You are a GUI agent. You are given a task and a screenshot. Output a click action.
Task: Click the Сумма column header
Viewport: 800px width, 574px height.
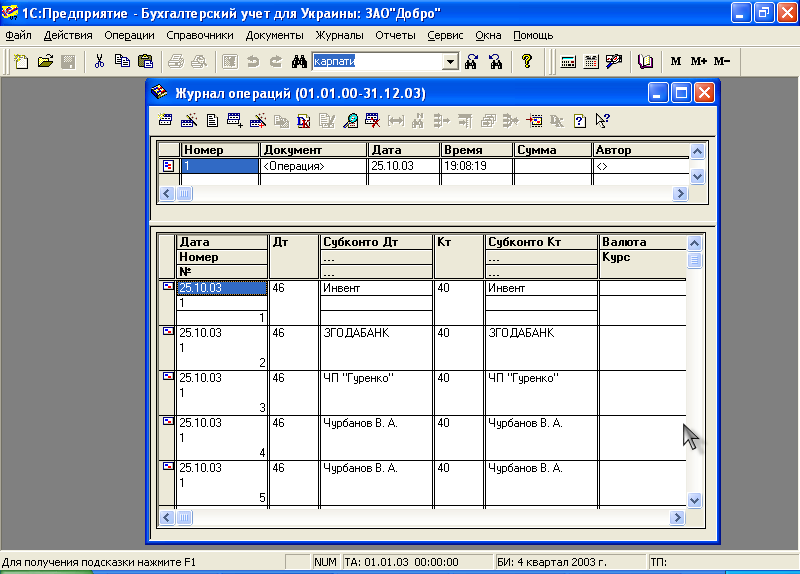click(553, 150)
